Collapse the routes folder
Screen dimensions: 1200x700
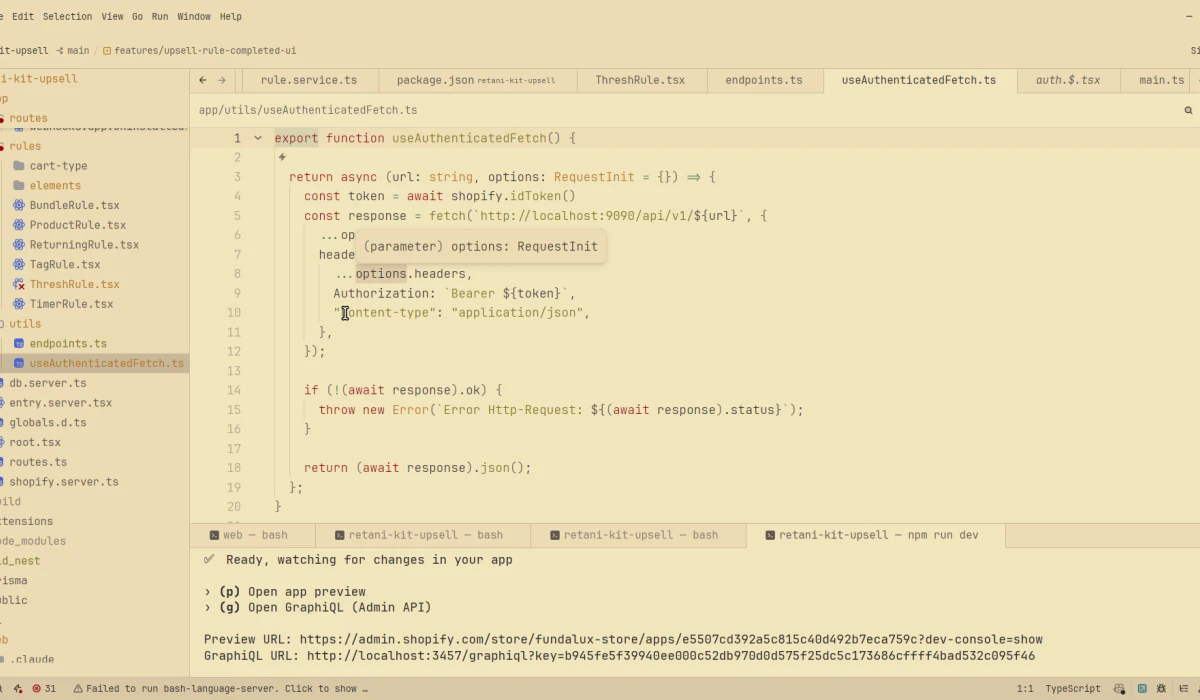pos(28,118)
